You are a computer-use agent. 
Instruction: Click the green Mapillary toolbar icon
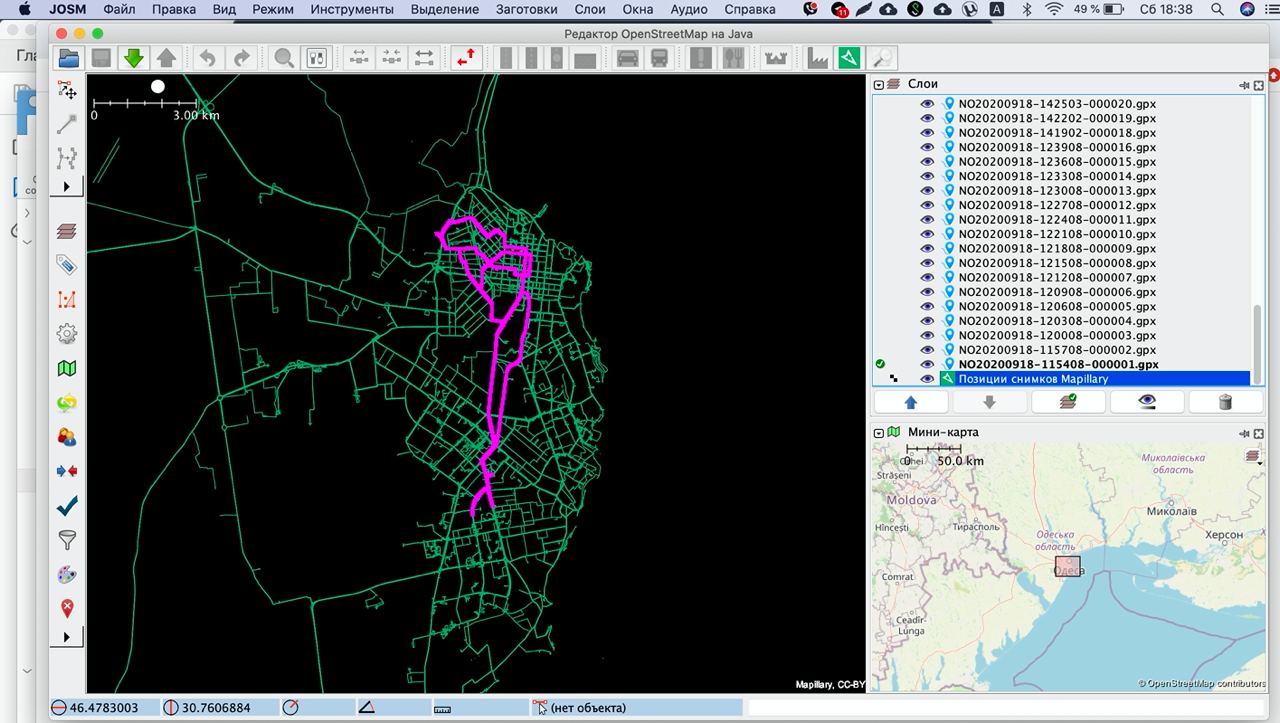pos(849,58)
